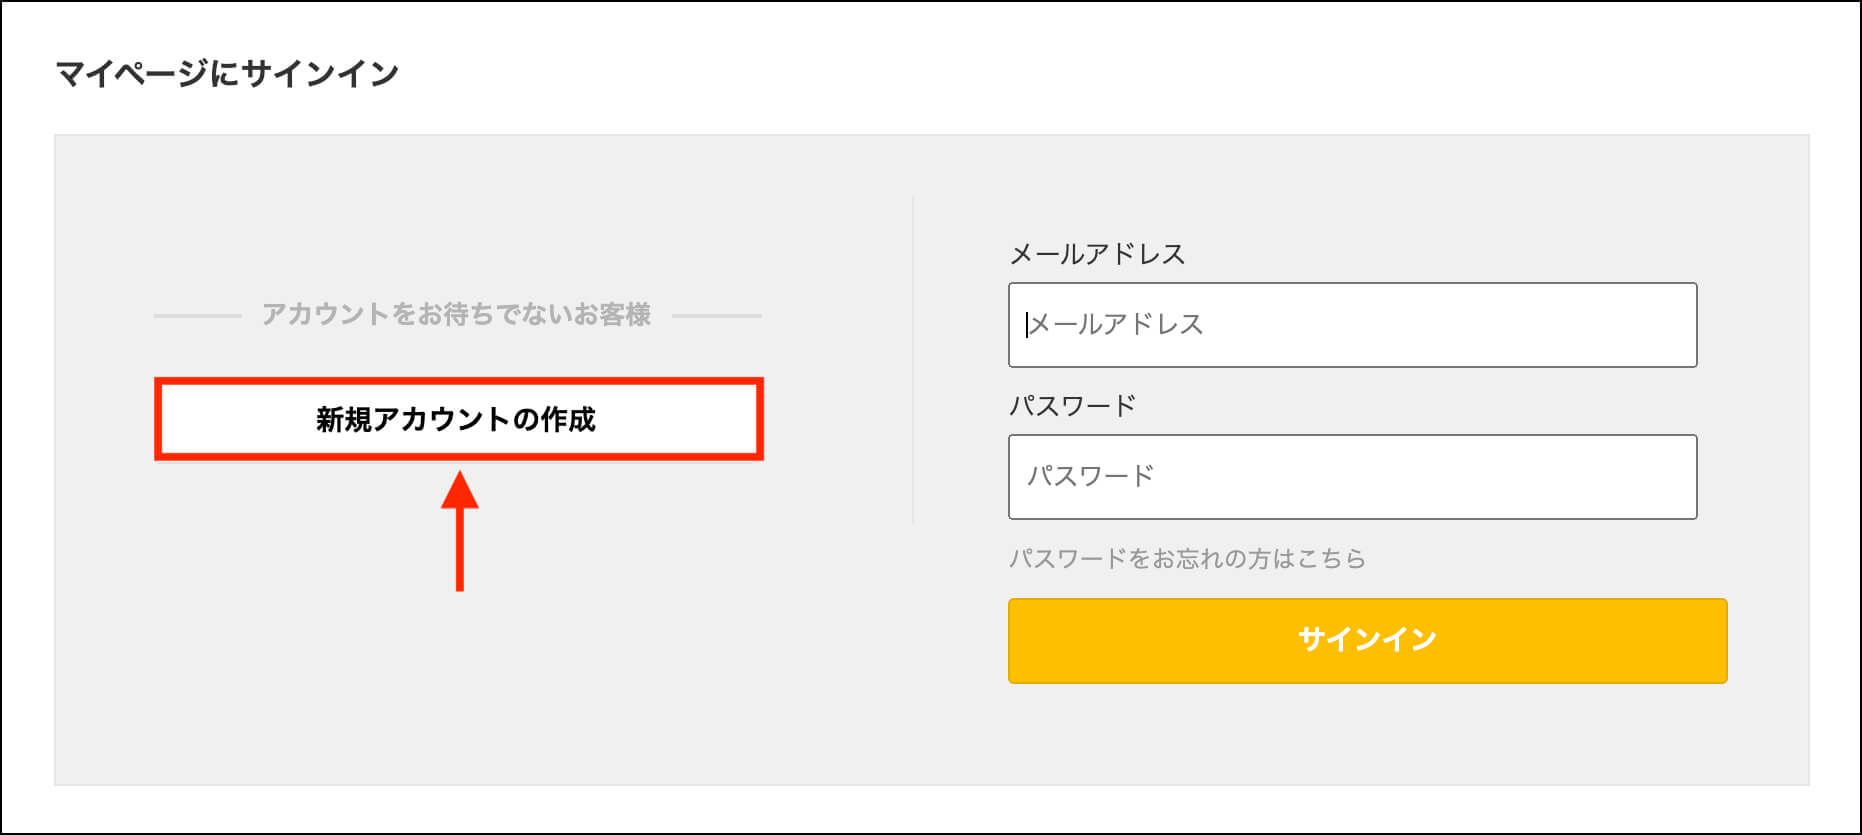Viewport: 1862px width, 835px height.
Task: Click the red upward arrow annotation
Action: (460, 531)
